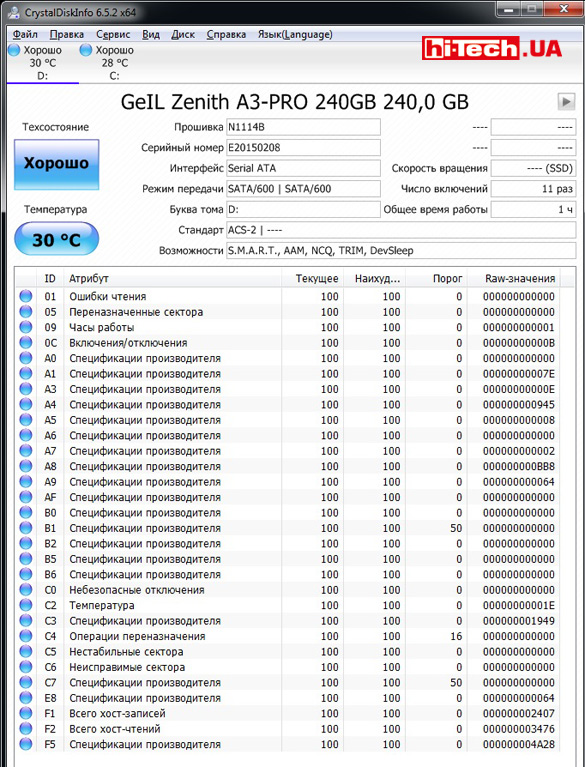Image resolution: width=585 pixels, height=767 pixels.
Task: Click the Raw-значения column header
Action: pyautogui.click(x=514, y=278)
